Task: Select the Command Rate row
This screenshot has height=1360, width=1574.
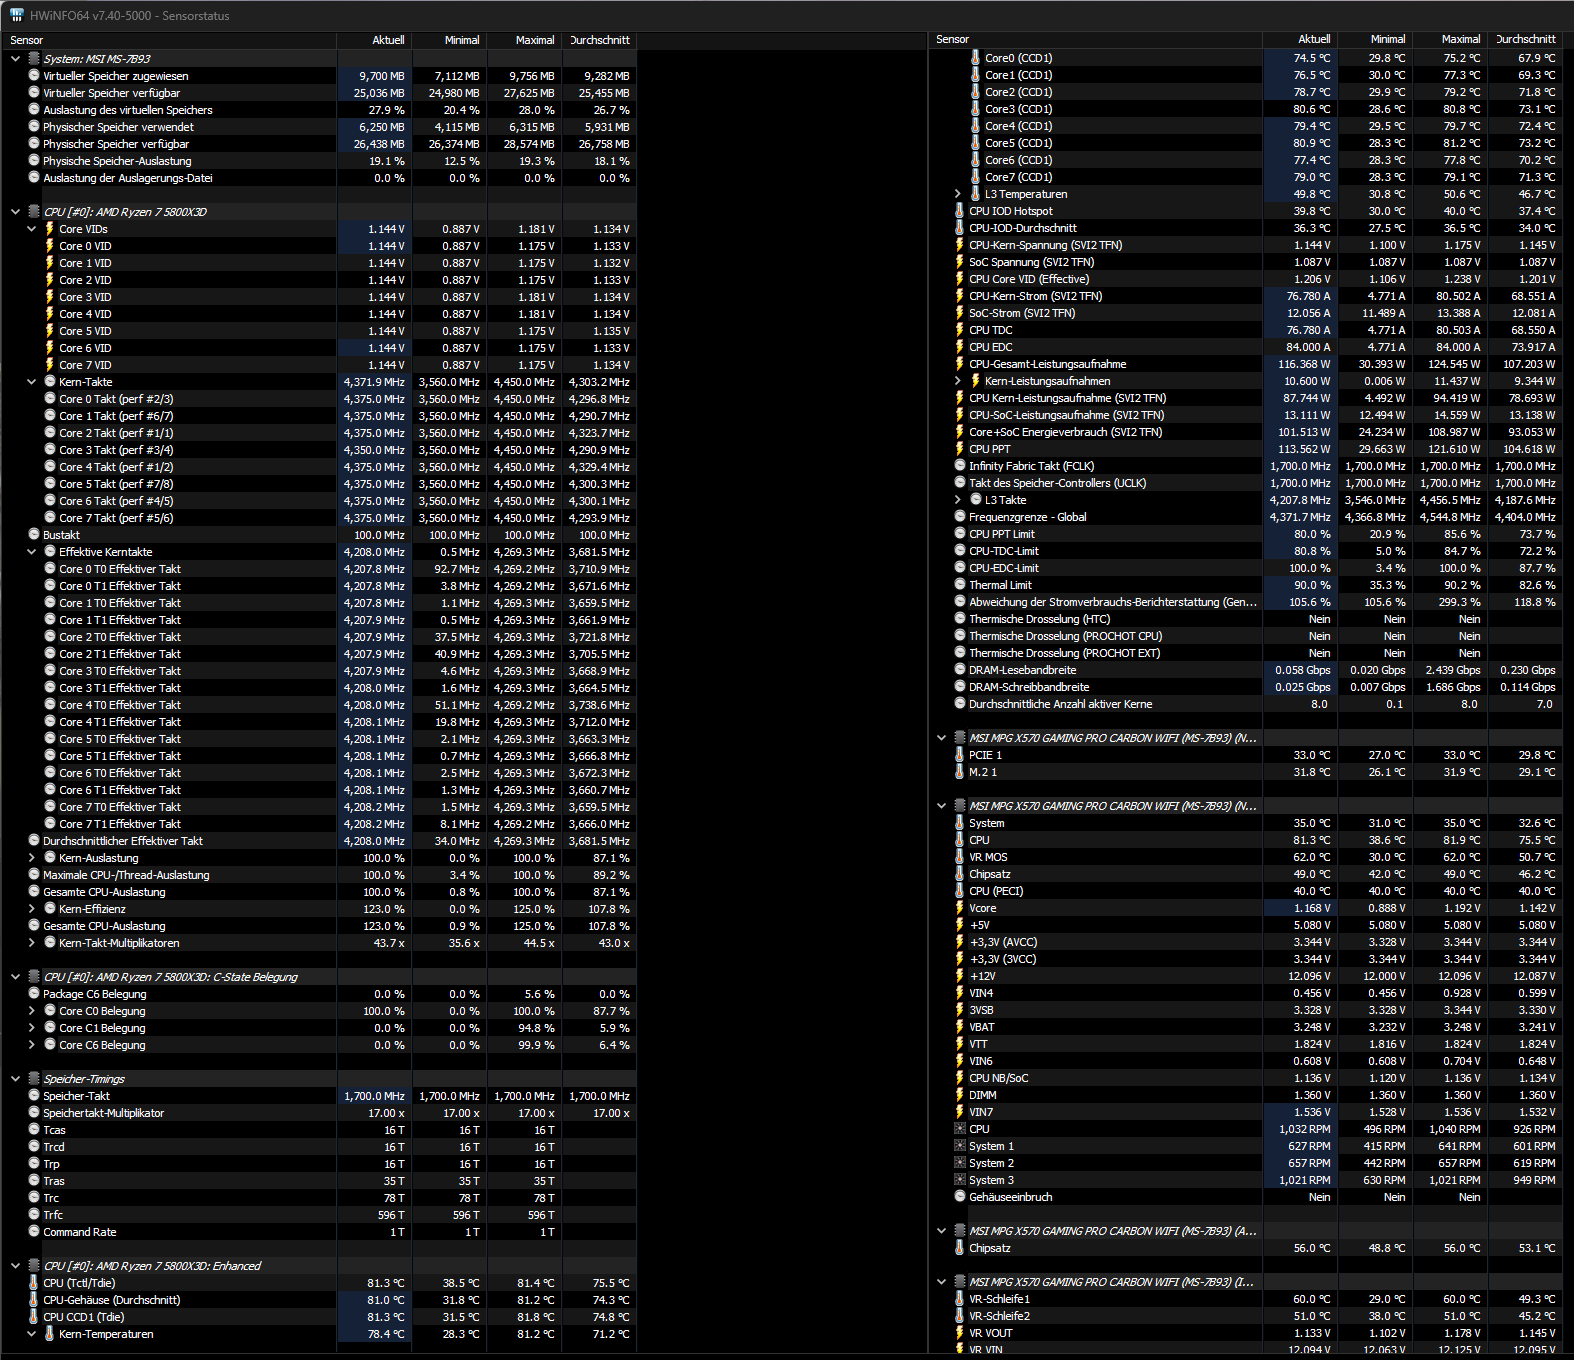Action: pyautogui.click(x=320, y=1232)
